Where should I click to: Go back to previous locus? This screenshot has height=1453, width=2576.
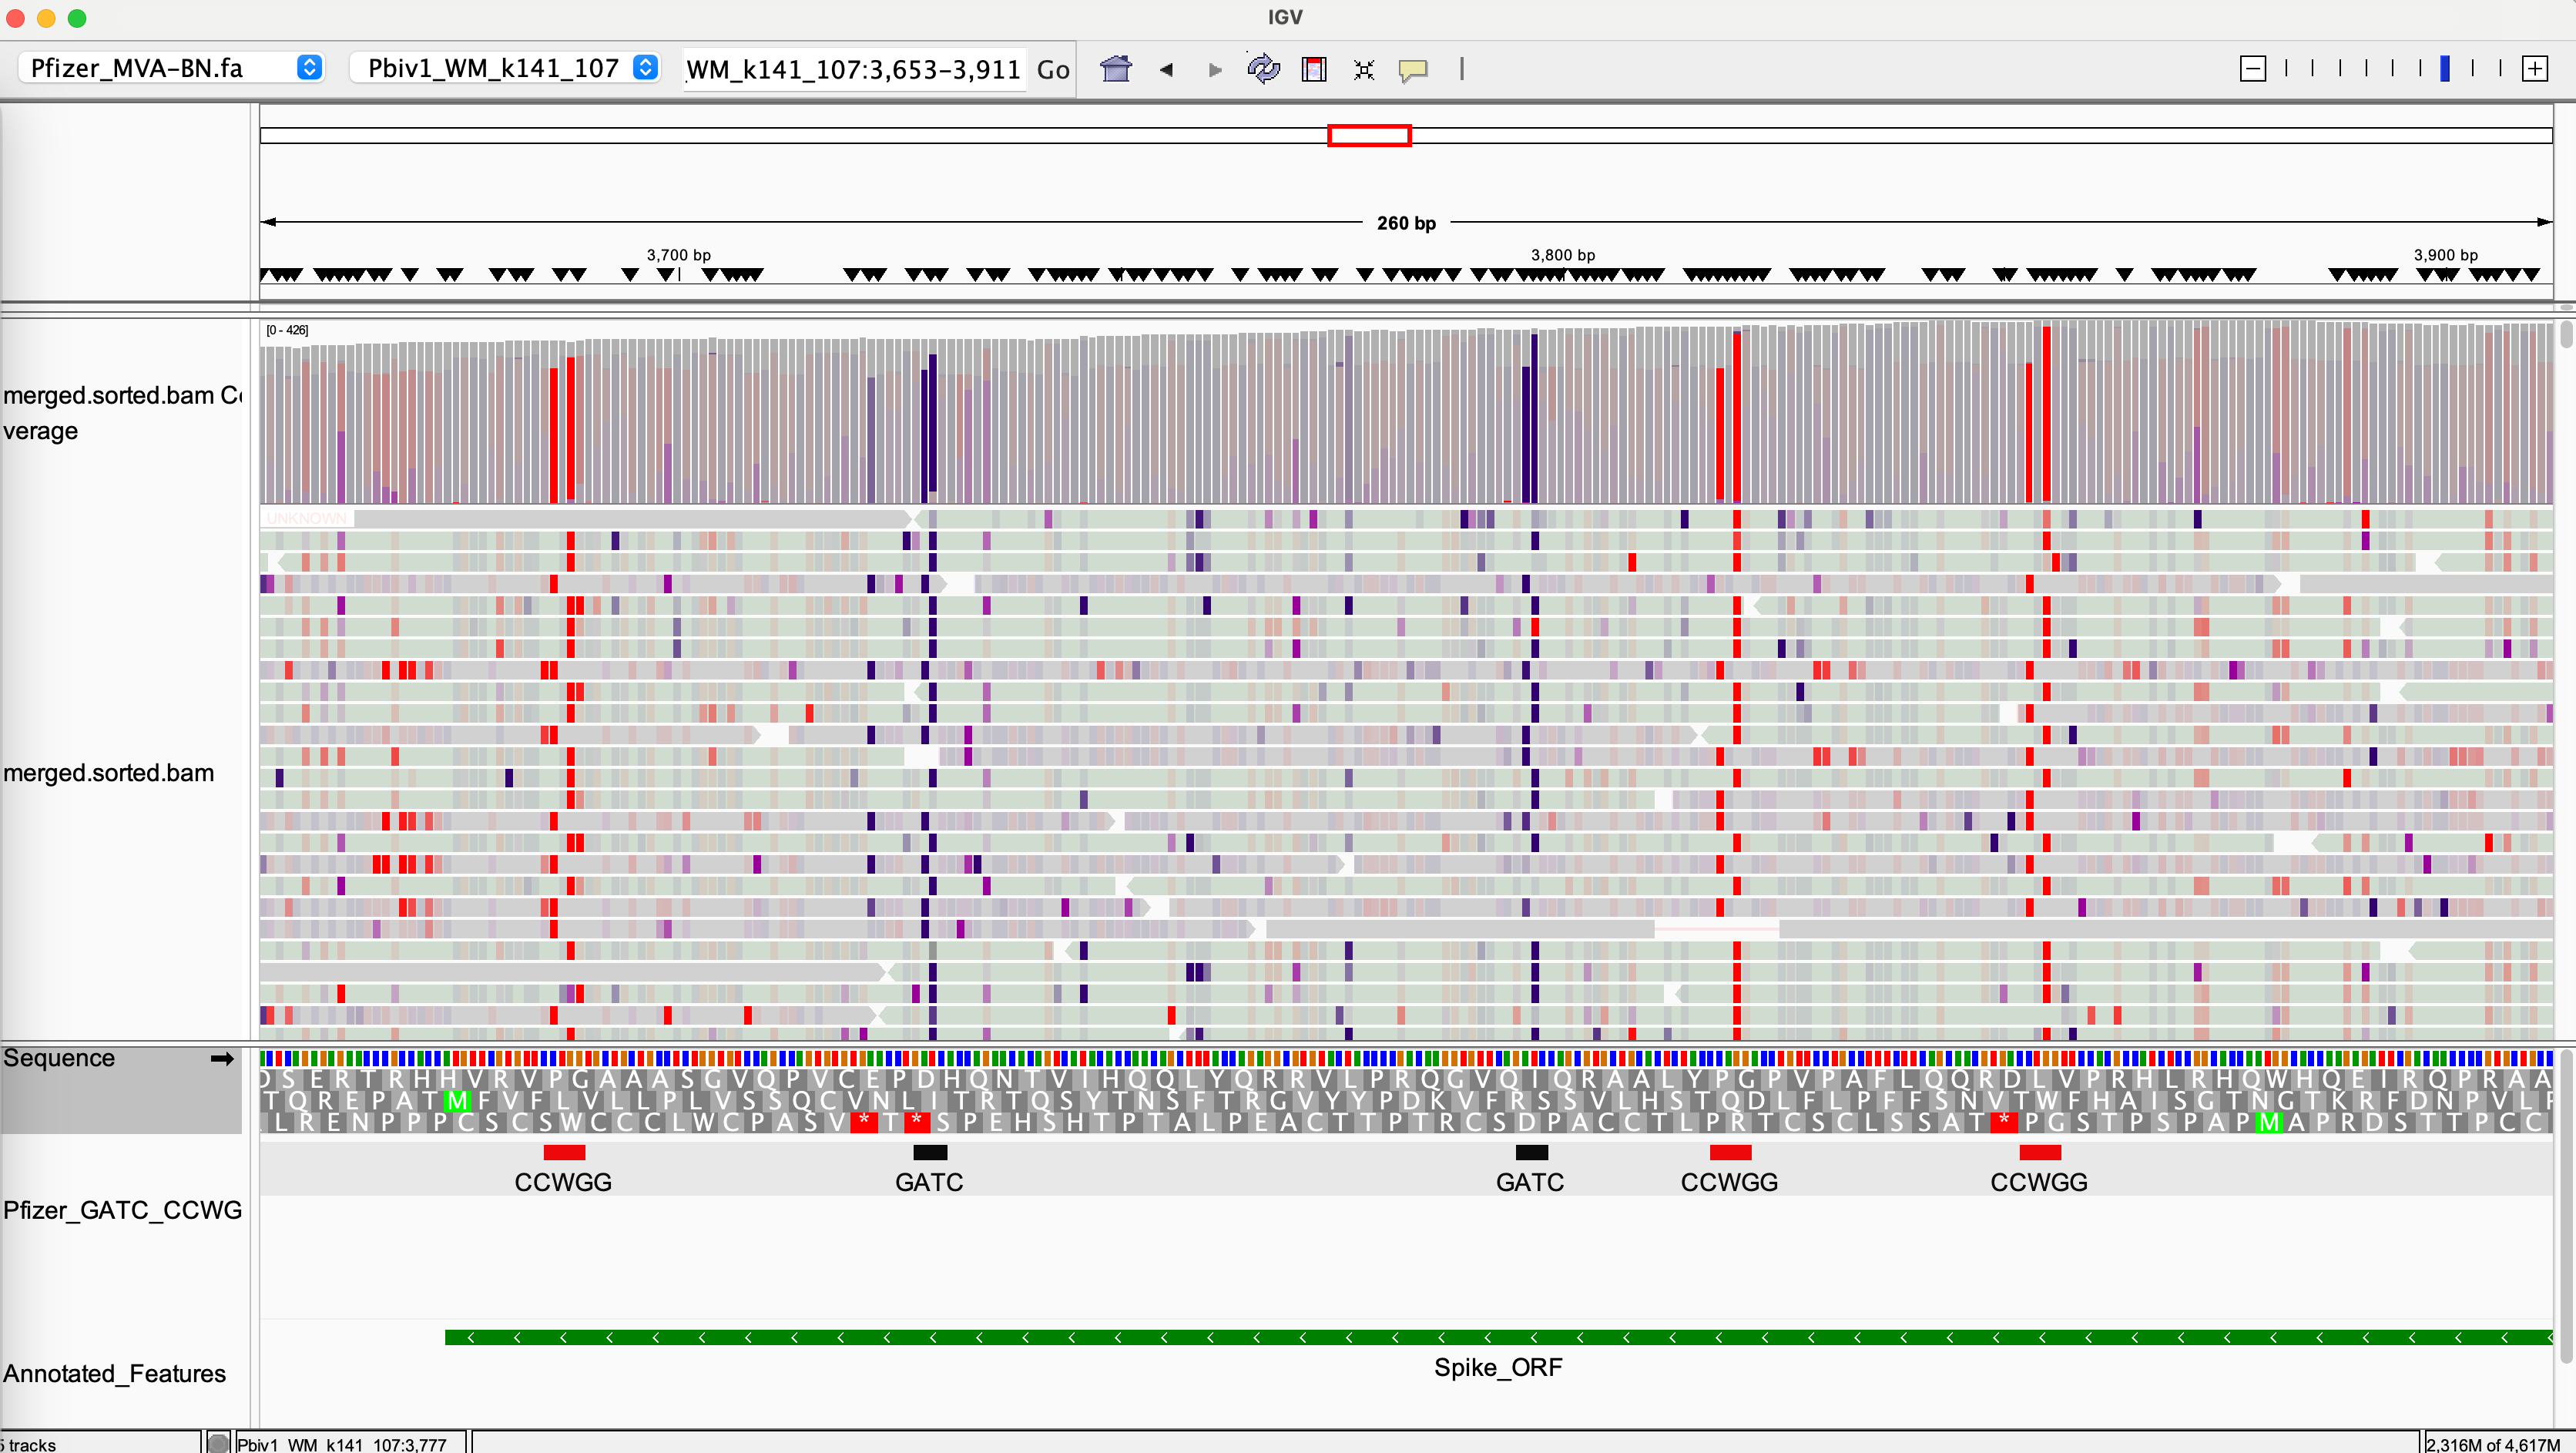pyautogui.click(x=1166, y=69)
